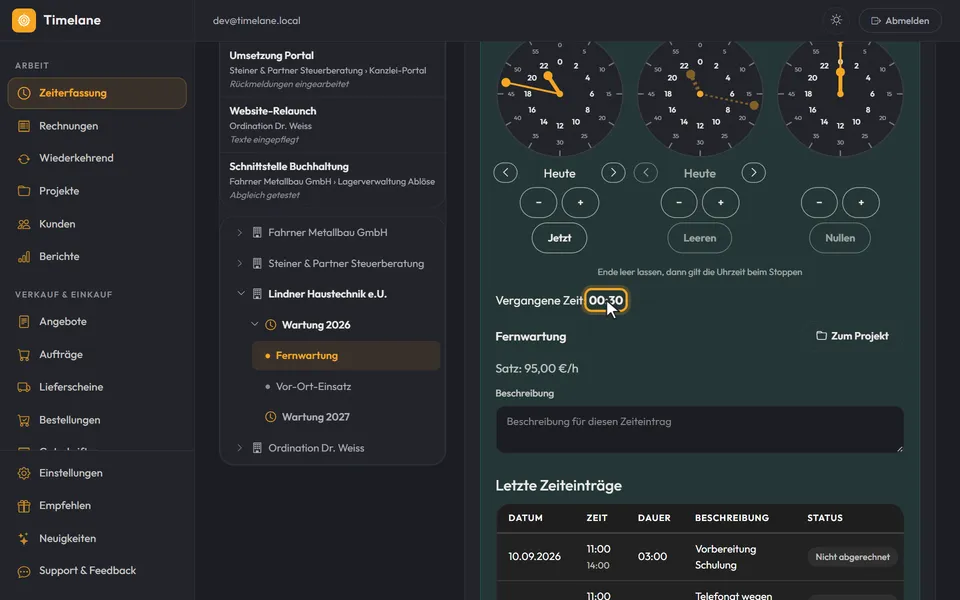Click the Bestellungen cart icon
Image resolution: width=960 pixels, height=600 pixels.
(24, 420)
